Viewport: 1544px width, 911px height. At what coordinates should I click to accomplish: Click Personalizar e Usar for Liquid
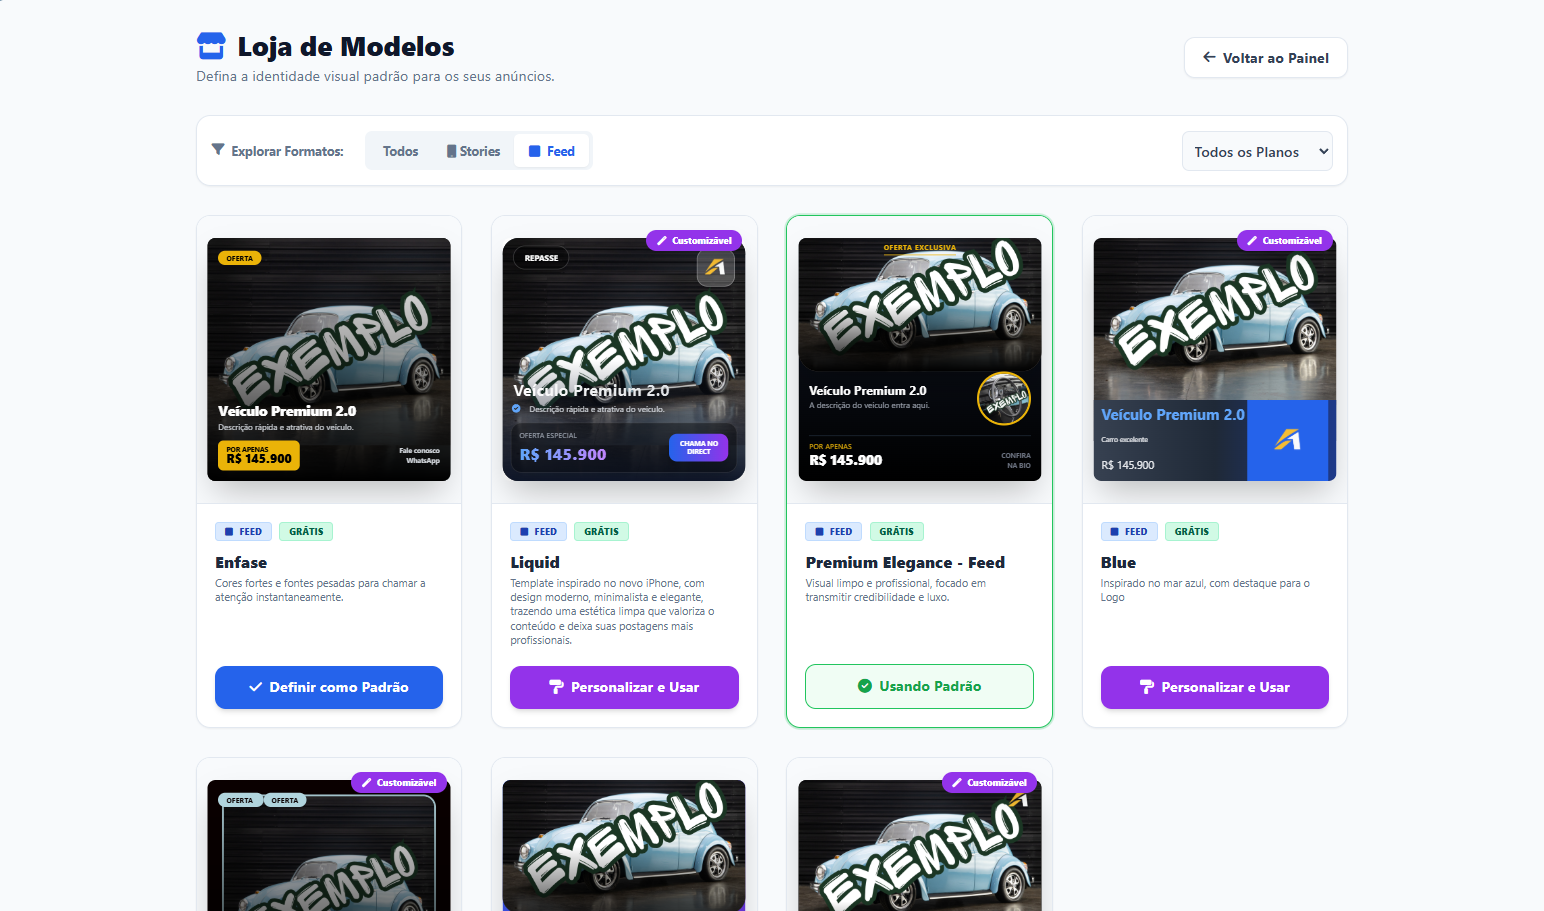pyautogui.click(x=624, y=687)
